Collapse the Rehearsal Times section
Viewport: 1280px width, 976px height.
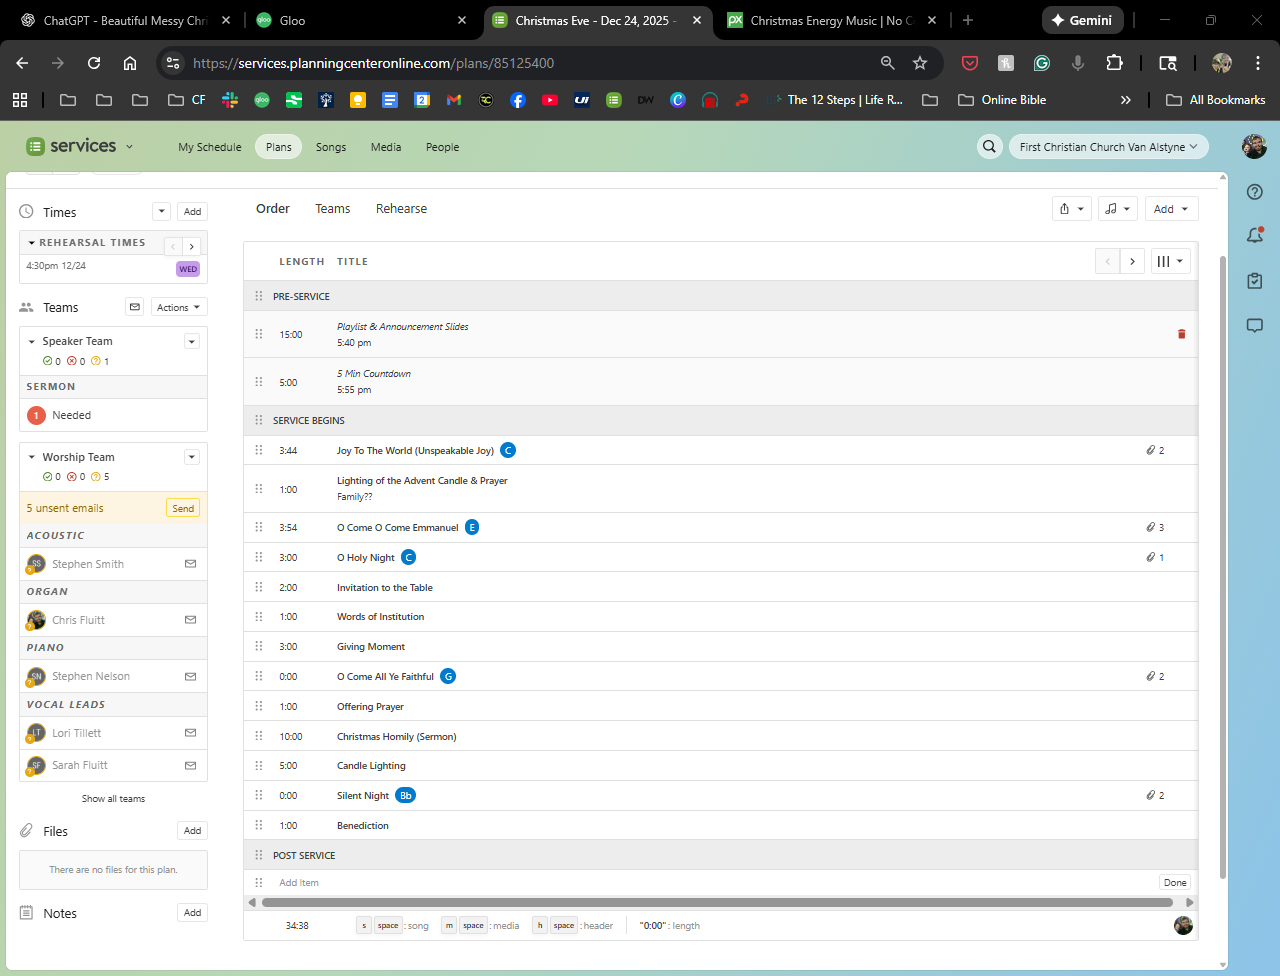(32, 243)
